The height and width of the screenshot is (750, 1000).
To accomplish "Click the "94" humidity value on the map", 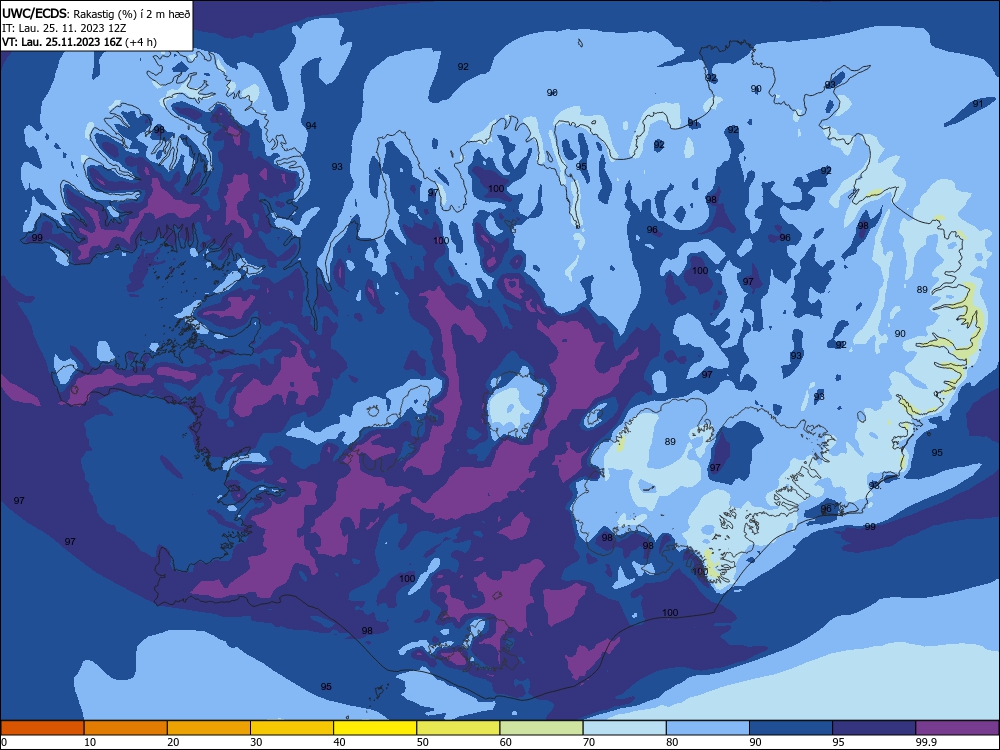I will 311,126.
